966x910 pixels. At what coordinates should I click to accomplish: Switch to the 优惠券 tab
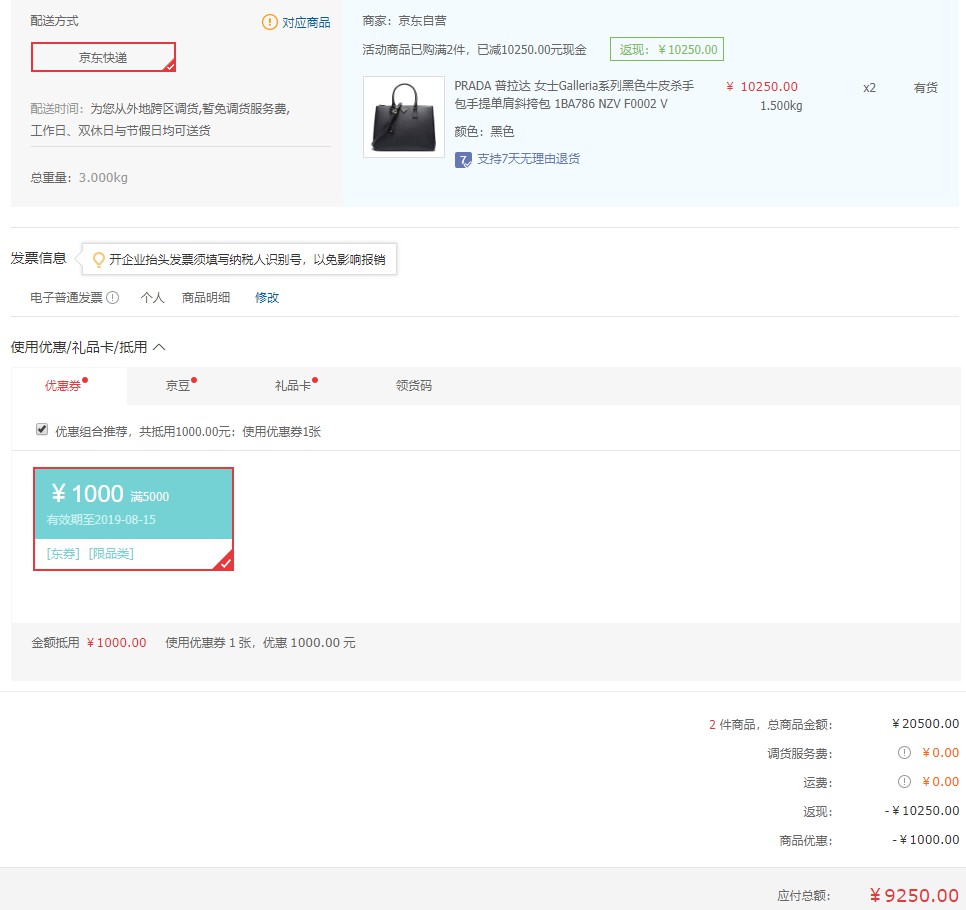[x=67, y=385]
